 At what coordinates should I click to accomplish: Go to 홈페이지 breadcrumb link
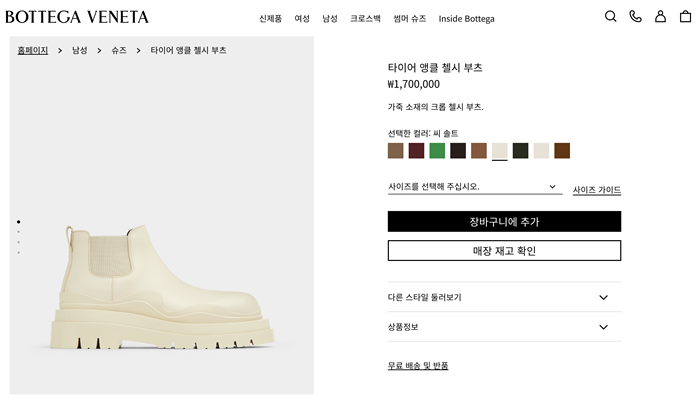33,50
